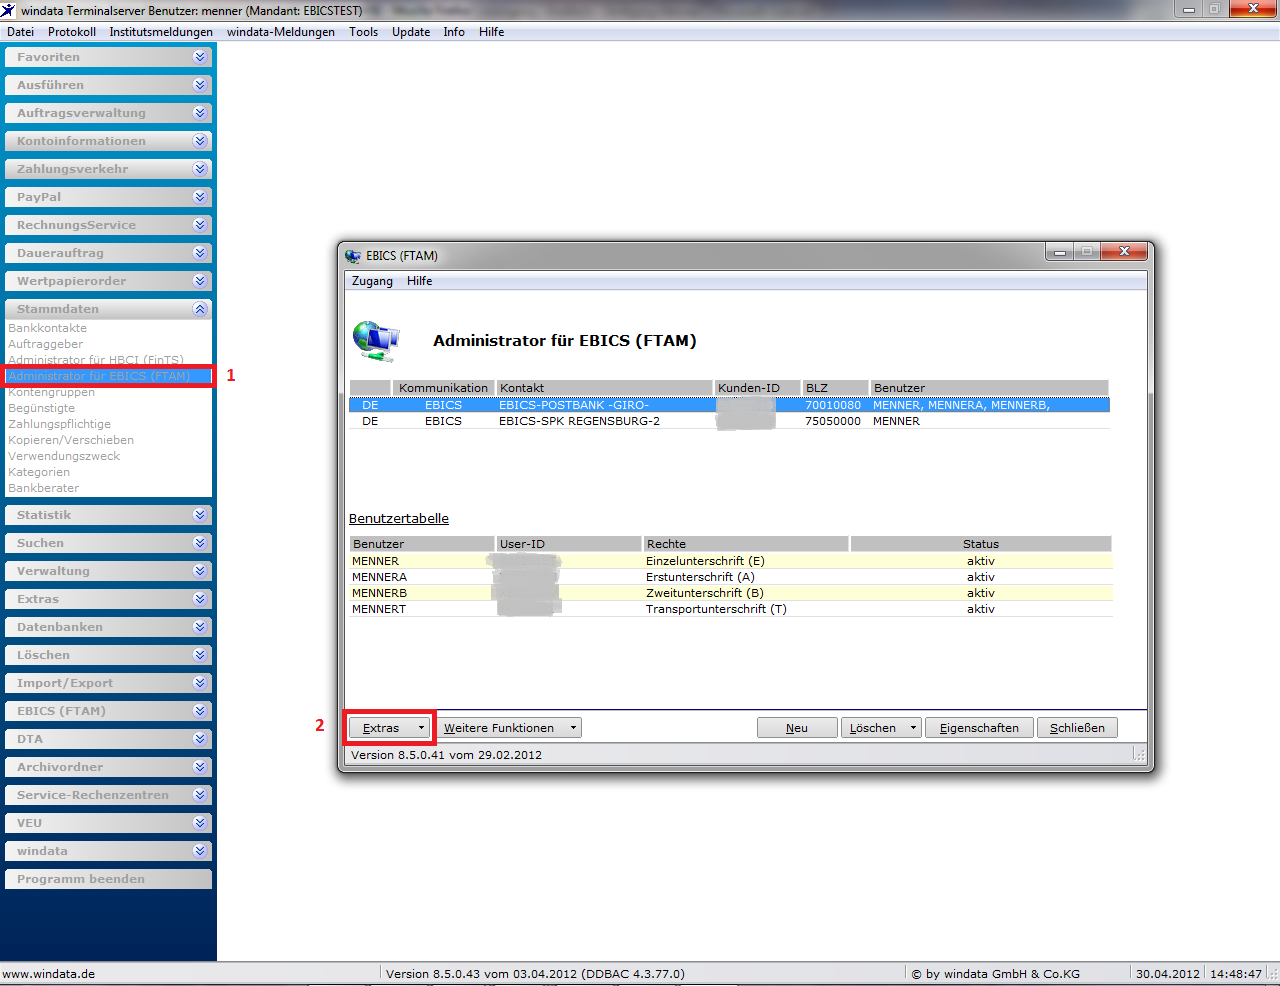Open the Weitere Funktionen dropdown
This screenshot has height=986, width=1280.
(x=510, y=728)
